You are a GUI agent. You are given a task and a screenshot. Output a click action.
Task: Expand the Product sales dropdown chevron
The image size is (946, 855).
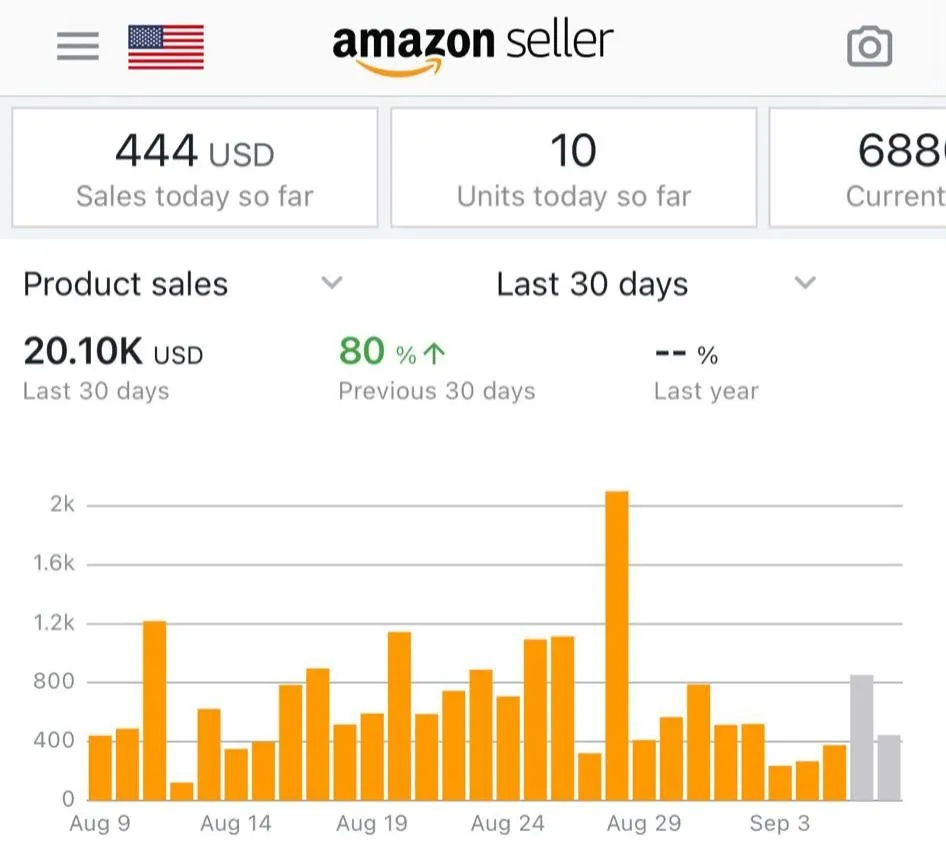332,283
